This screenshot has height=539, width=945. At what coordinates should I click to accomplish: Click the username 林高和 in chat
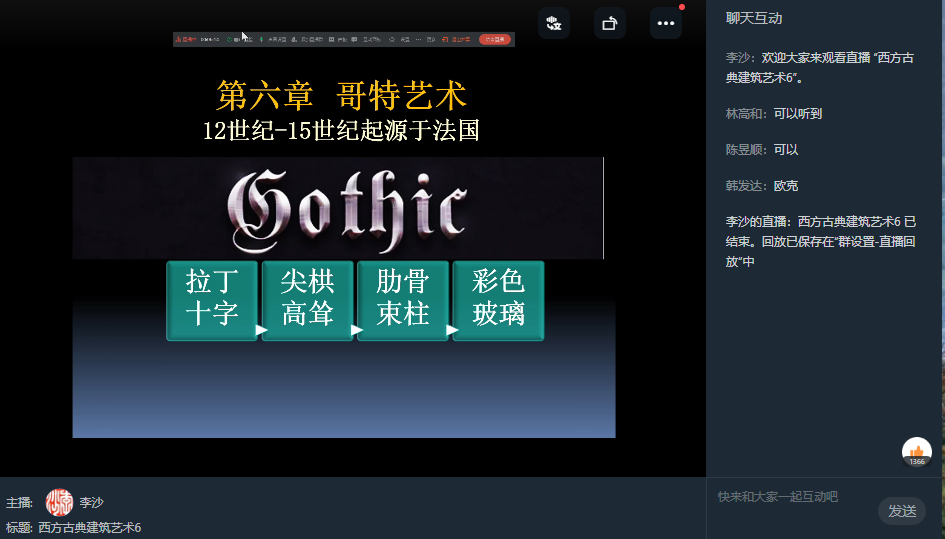click(x=746, y=114)
